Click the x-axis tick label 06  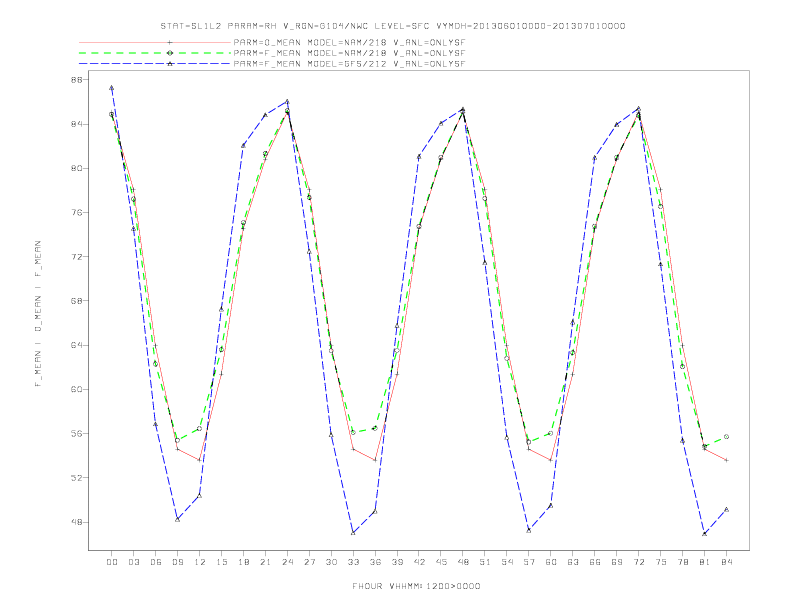(x=156, y=562)
